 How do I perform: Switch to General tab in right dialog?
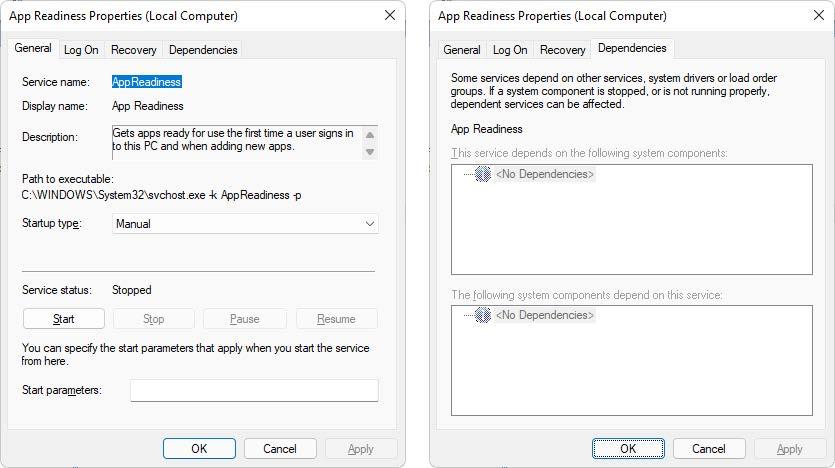(x=462, y=50)
